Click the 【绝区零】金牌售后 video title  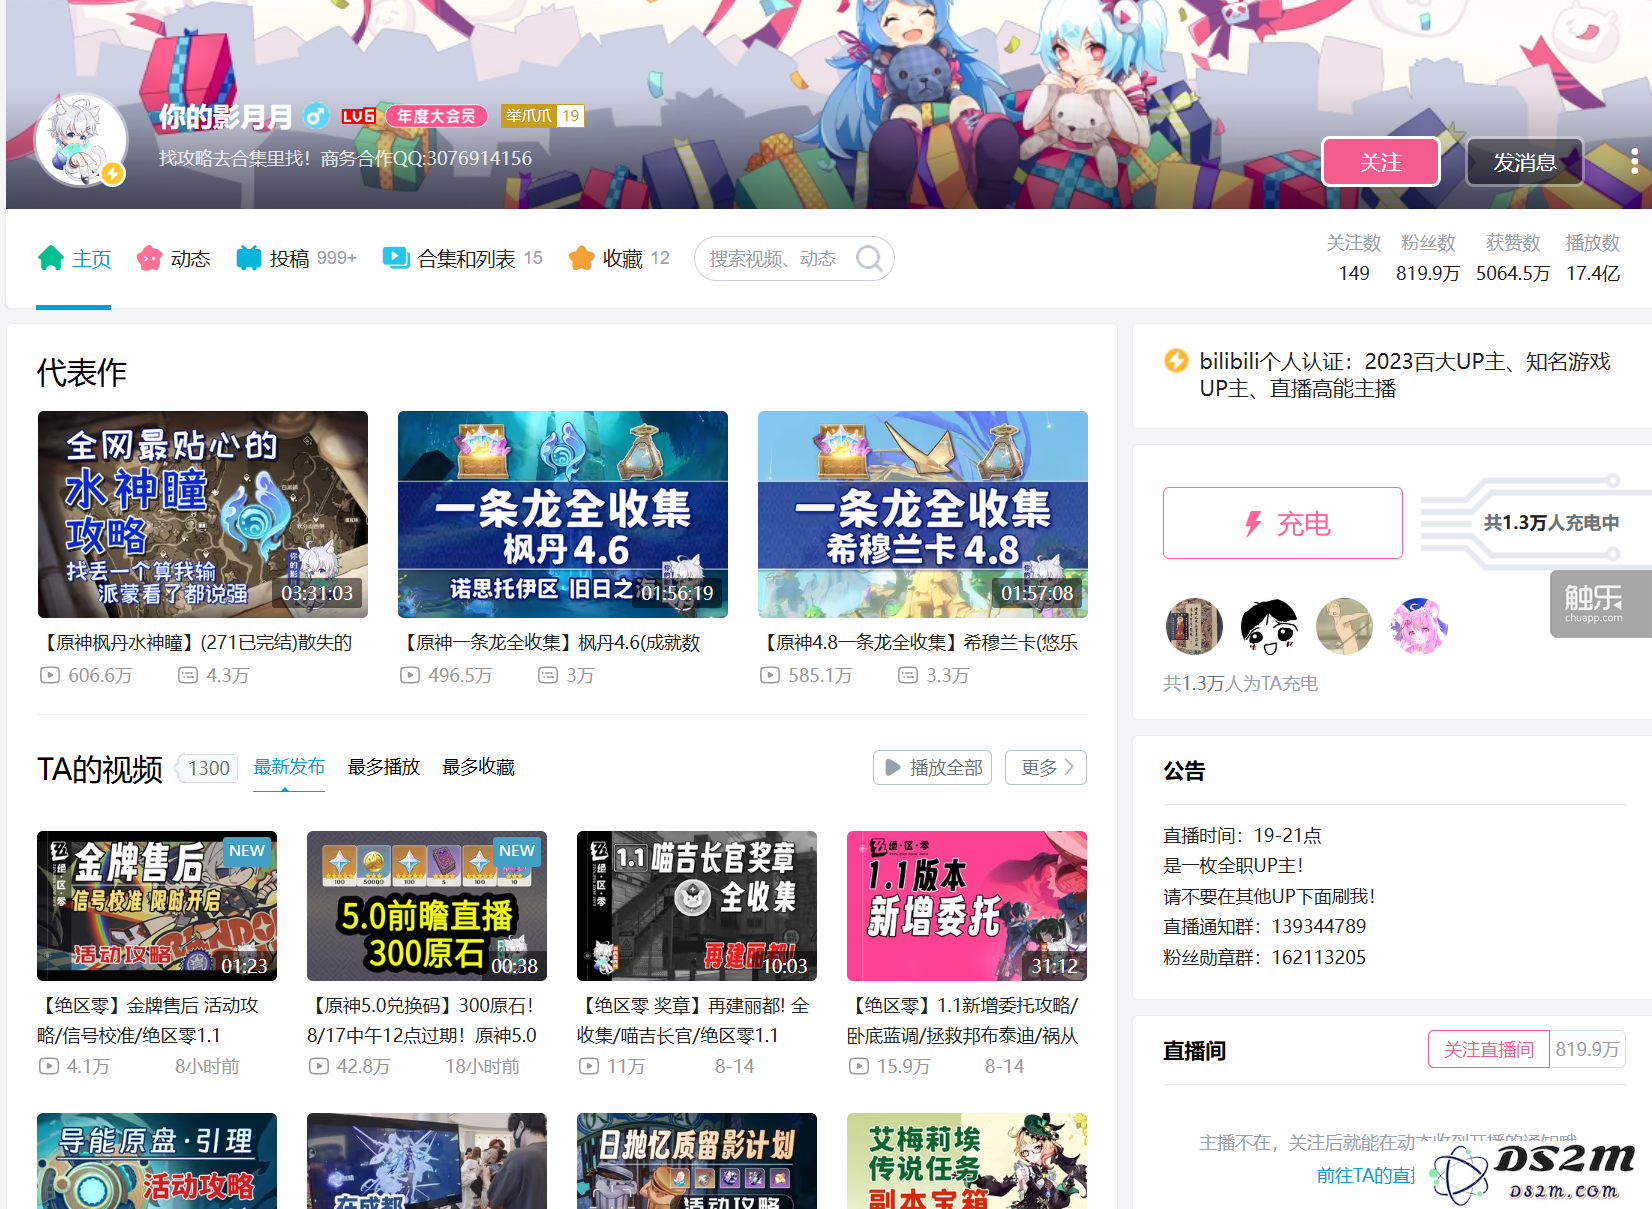click(148, 1020)
